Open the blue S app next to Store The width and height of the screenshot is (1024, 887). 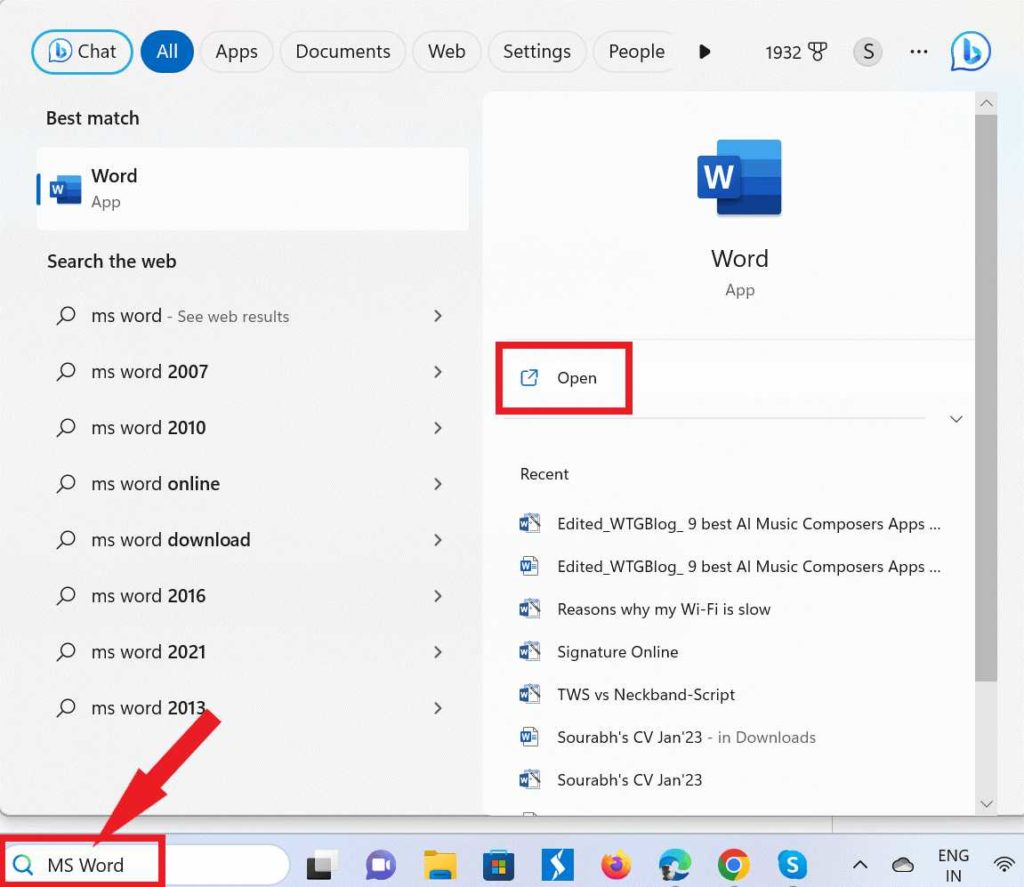click(558, 865)
